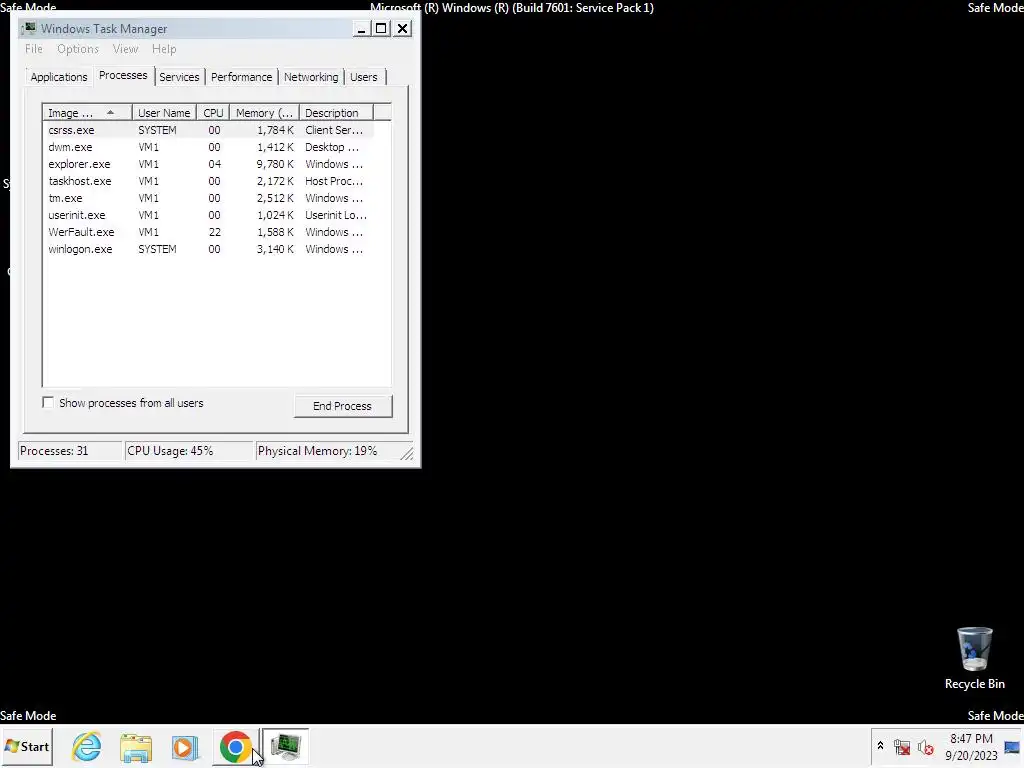Select the Processes tab

[123, 75]
